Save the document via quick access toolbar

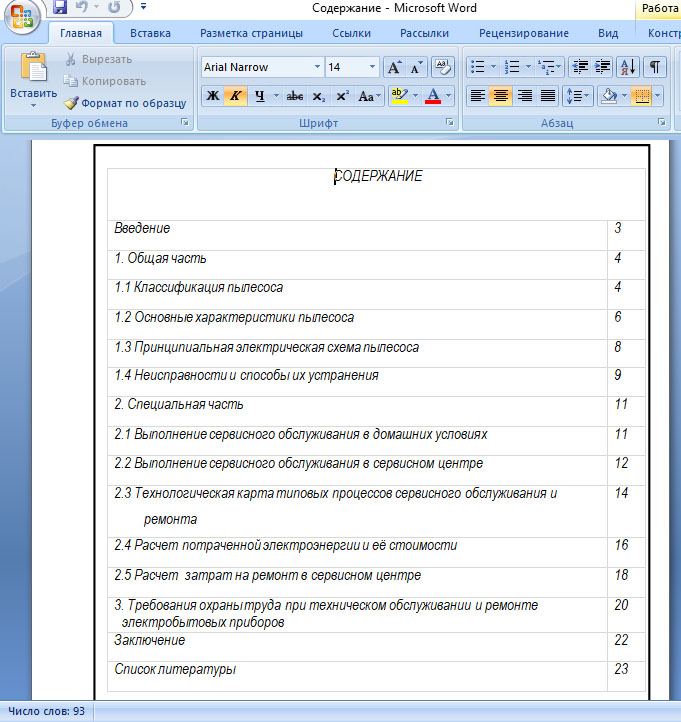pyautogui.click(x=60, y=8)
